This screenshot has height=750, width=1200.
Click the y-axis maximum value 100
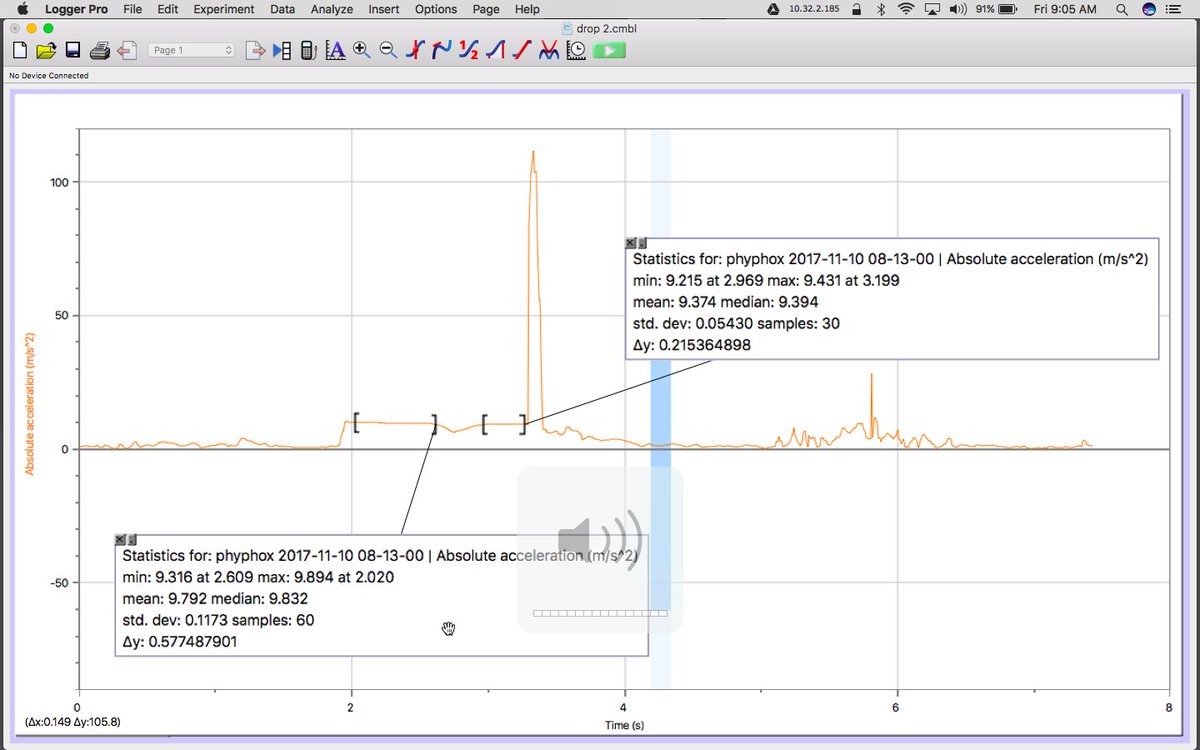pos(58,182)
